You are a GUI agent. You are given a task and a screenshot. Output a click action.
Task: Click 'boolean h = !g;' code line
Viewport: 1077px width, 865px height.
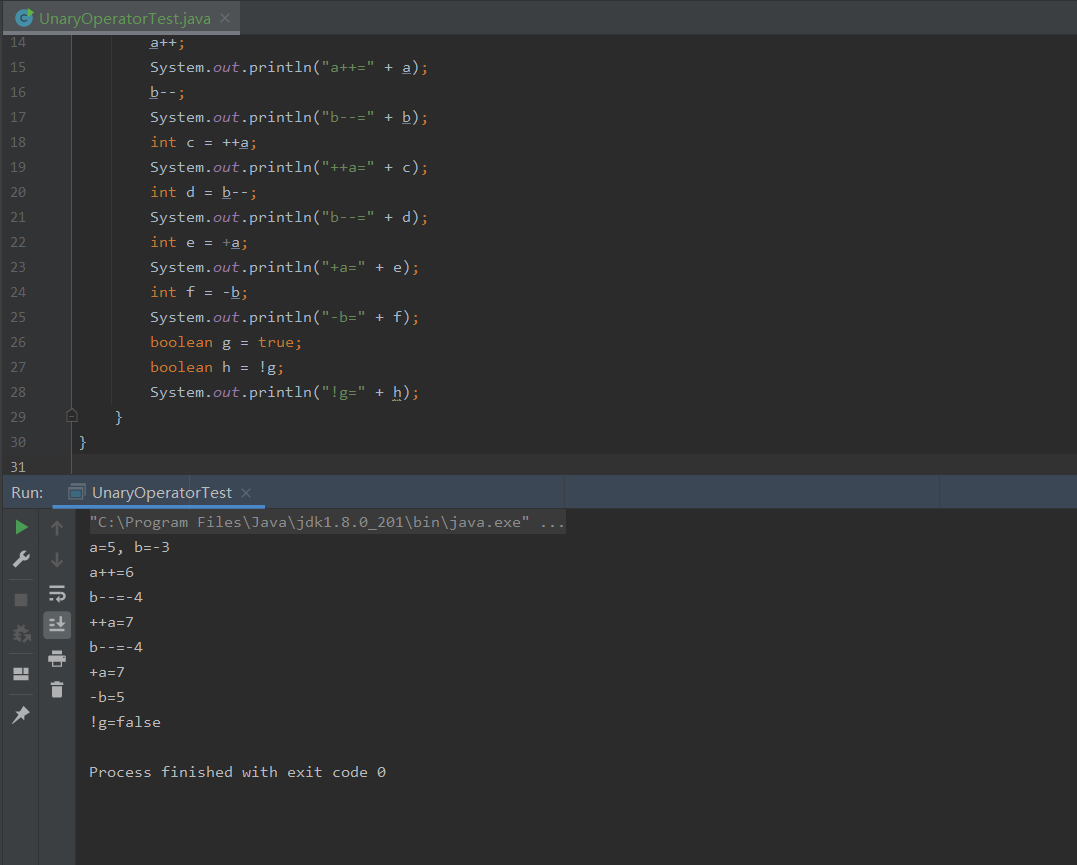click(x=217, y=367)
